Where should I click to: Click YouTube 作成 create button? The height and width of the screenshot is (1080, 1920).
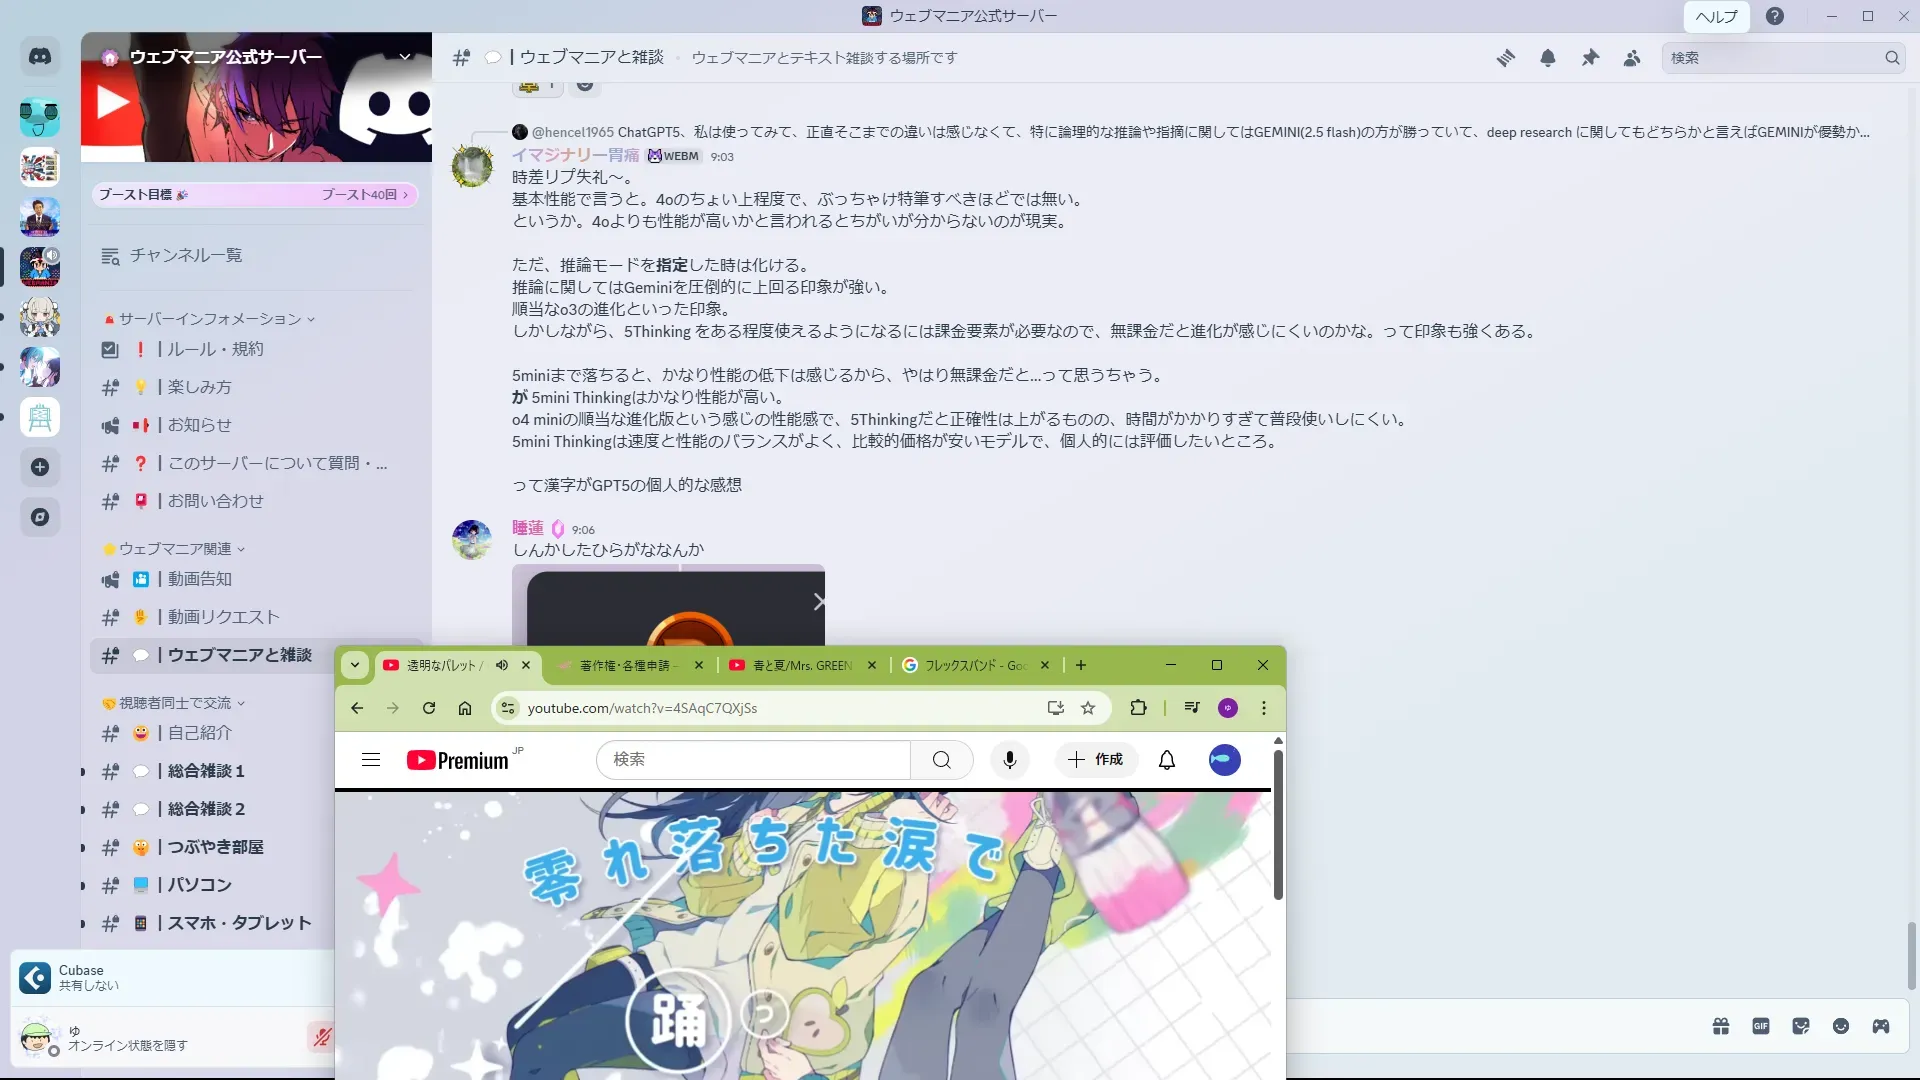tap(1096, 760)
